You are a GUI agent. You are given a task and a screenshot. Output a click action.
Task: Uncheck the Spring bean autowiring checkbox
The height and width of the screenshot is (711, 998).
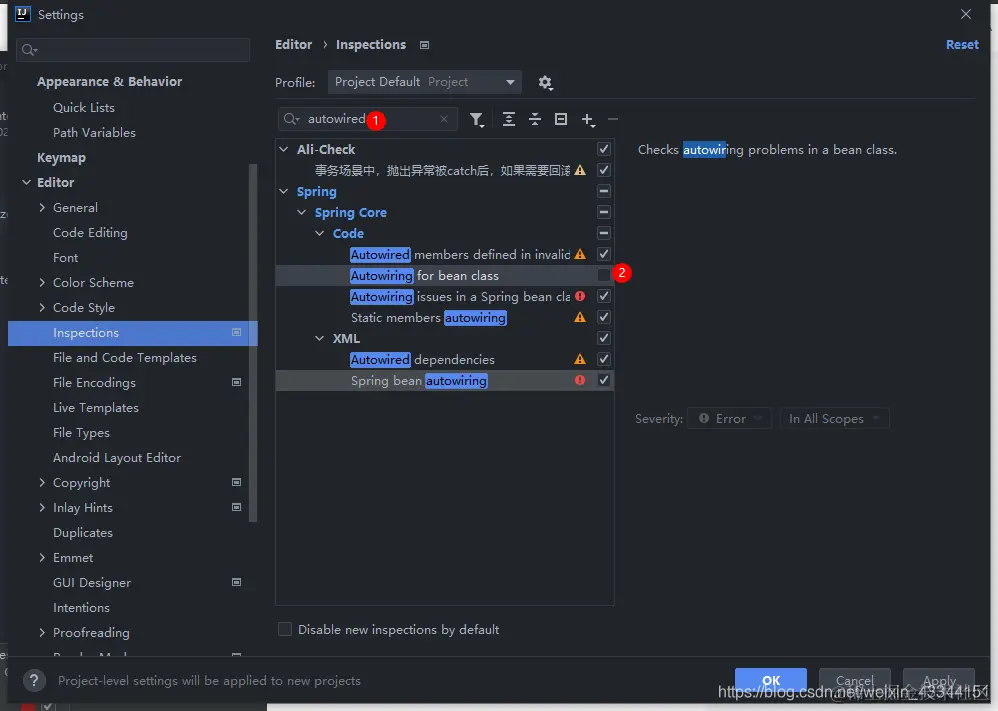click(x=603, y=380)
